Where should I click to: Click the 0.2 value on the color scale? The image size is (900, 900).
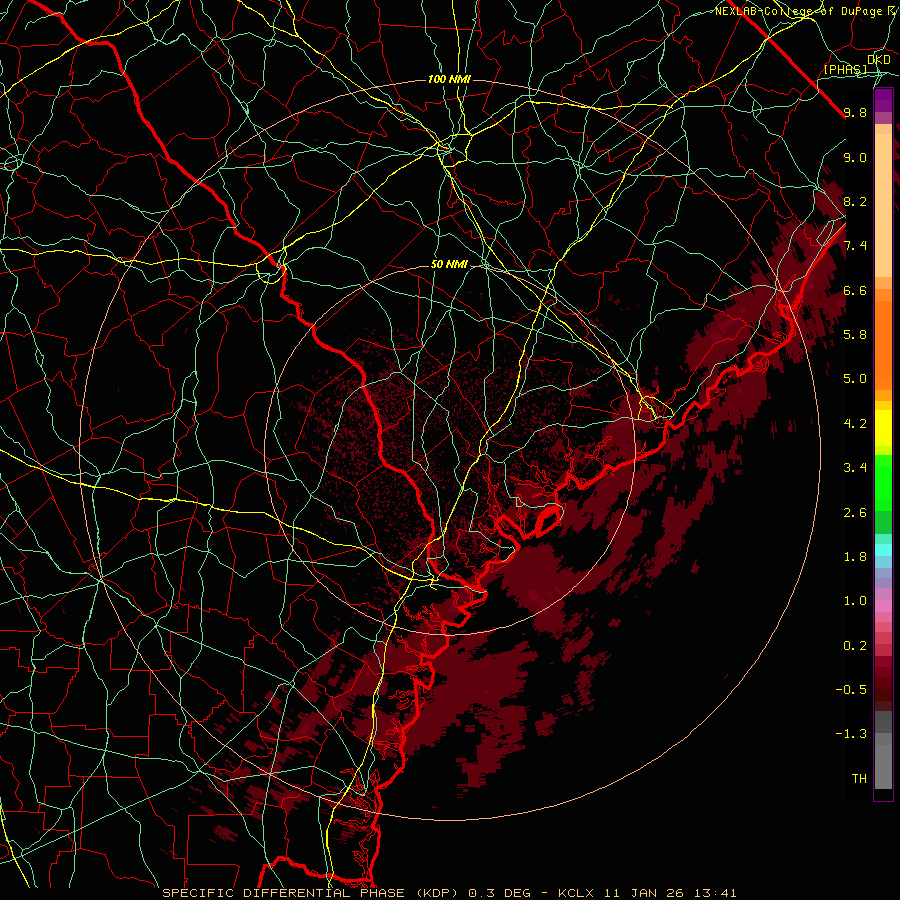(x=855, y=646)
